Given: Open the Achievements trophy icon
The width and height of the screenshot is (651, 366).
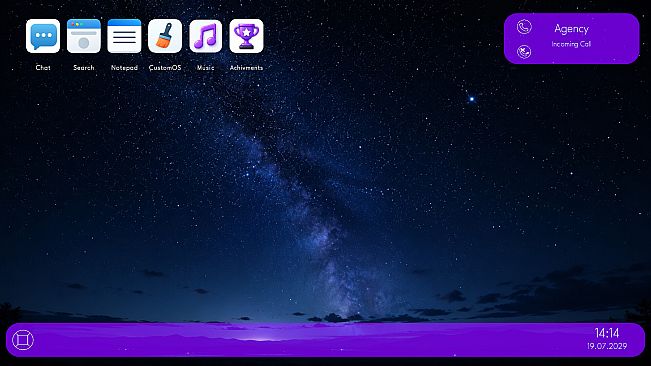Looking at the screenshot, I should pyautogui.click(x=246, y=36).
